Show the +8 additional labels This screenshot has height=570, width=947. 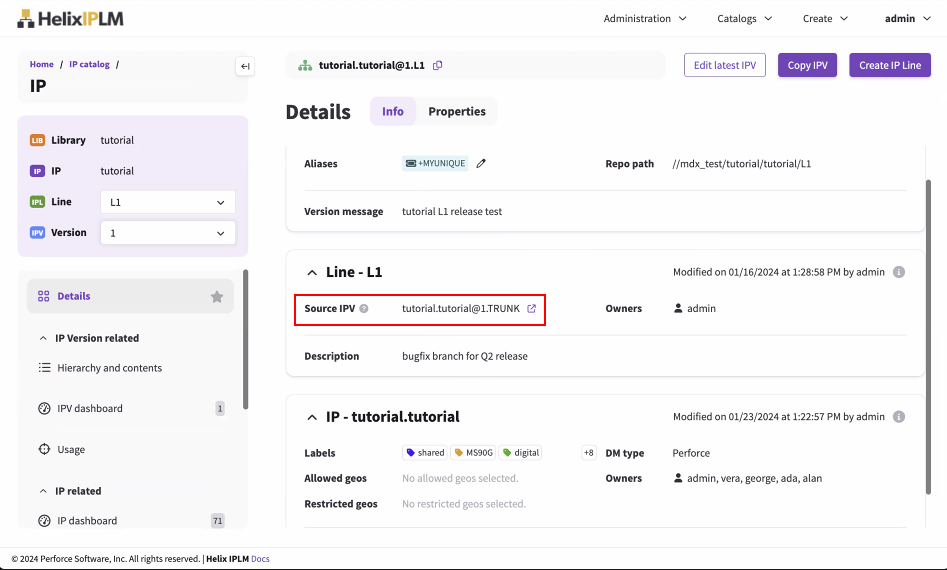[x=588, y=453]
